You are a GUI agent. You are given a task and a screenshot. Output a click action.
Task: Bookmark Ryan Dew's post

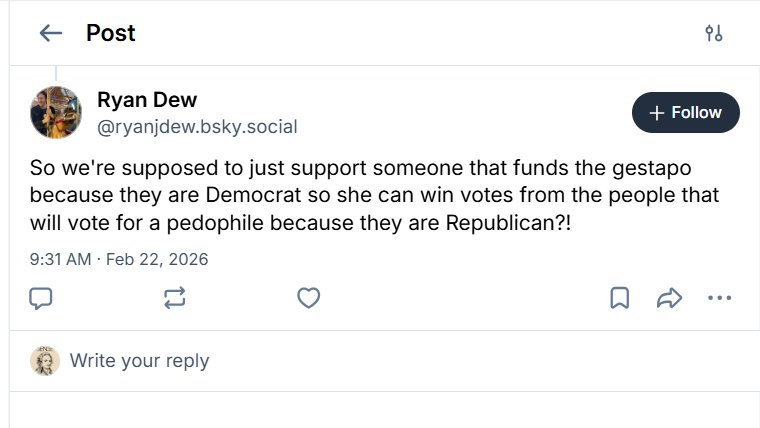[620, 297]
